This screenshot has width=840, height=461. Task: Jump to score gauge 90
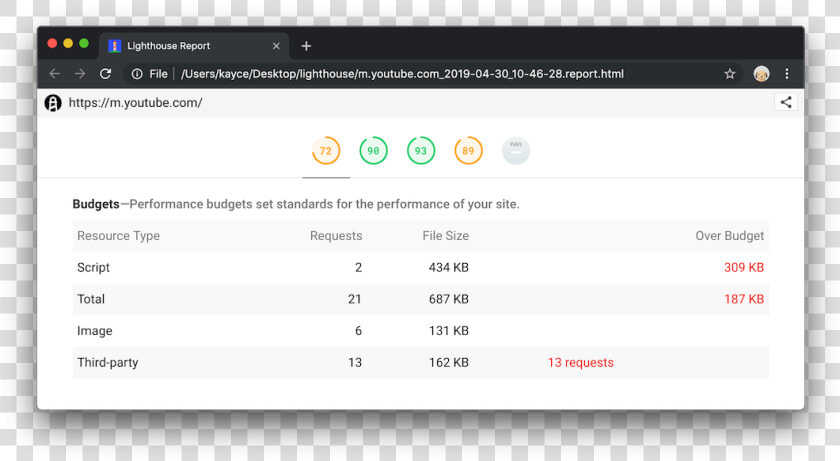tap(373, 151)
